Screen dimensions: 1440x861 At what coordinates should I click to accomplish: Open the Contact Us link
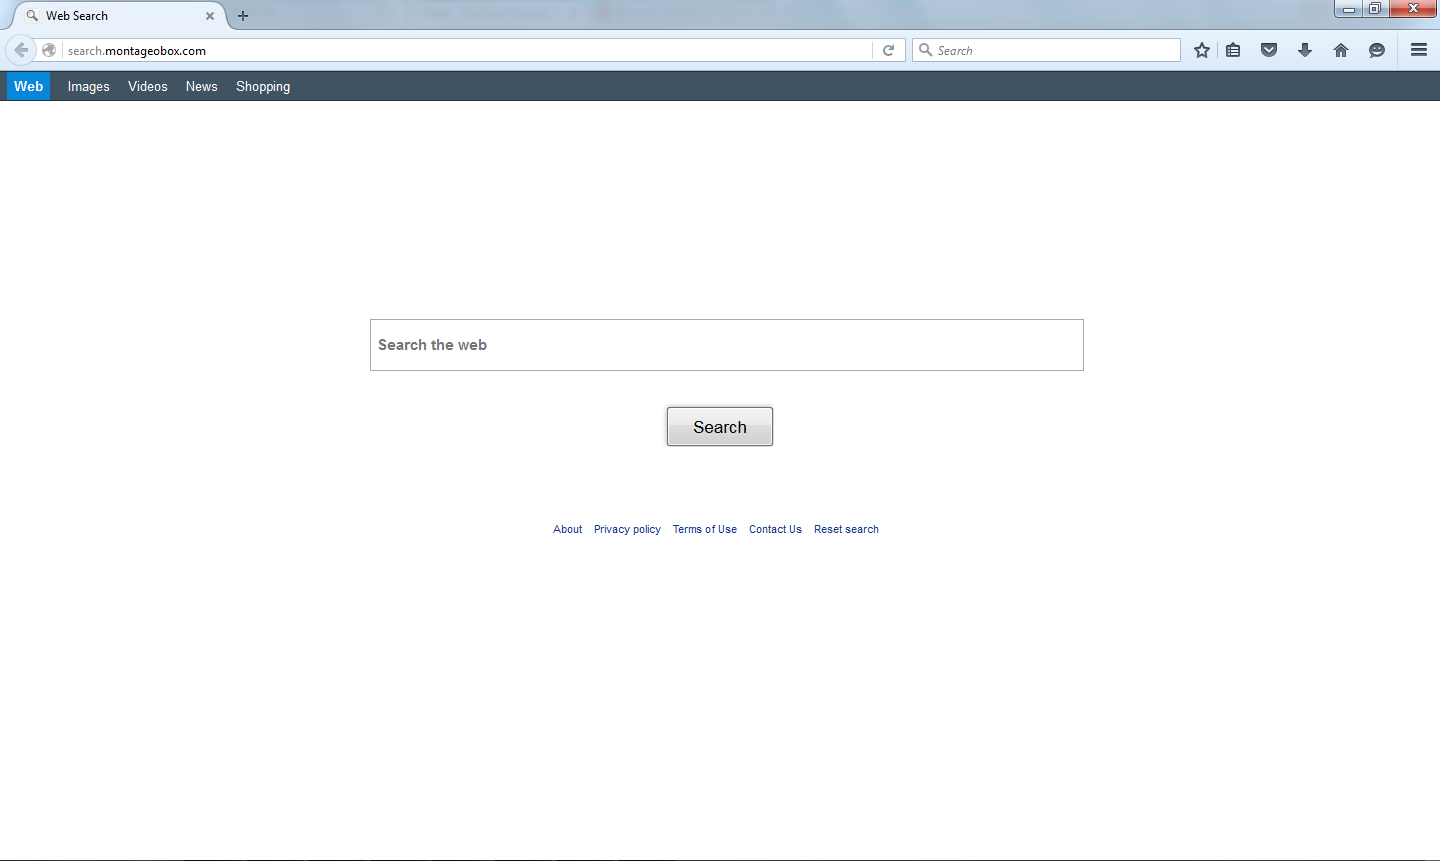click(775, 530)
